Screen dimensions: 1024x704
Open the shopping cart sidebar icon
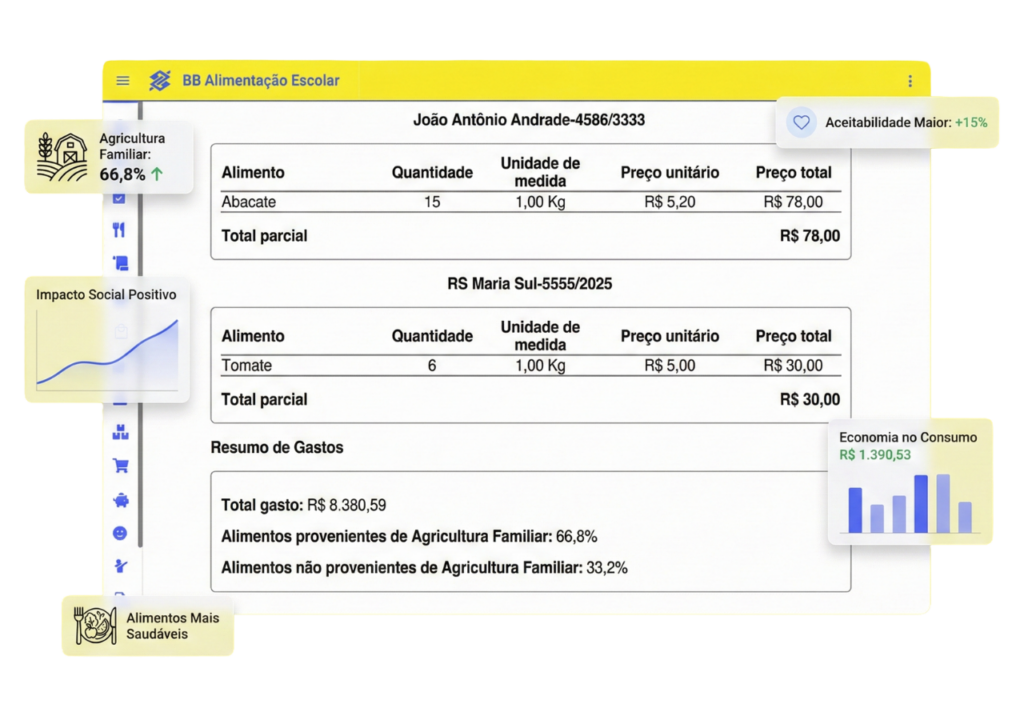[120, 466]
